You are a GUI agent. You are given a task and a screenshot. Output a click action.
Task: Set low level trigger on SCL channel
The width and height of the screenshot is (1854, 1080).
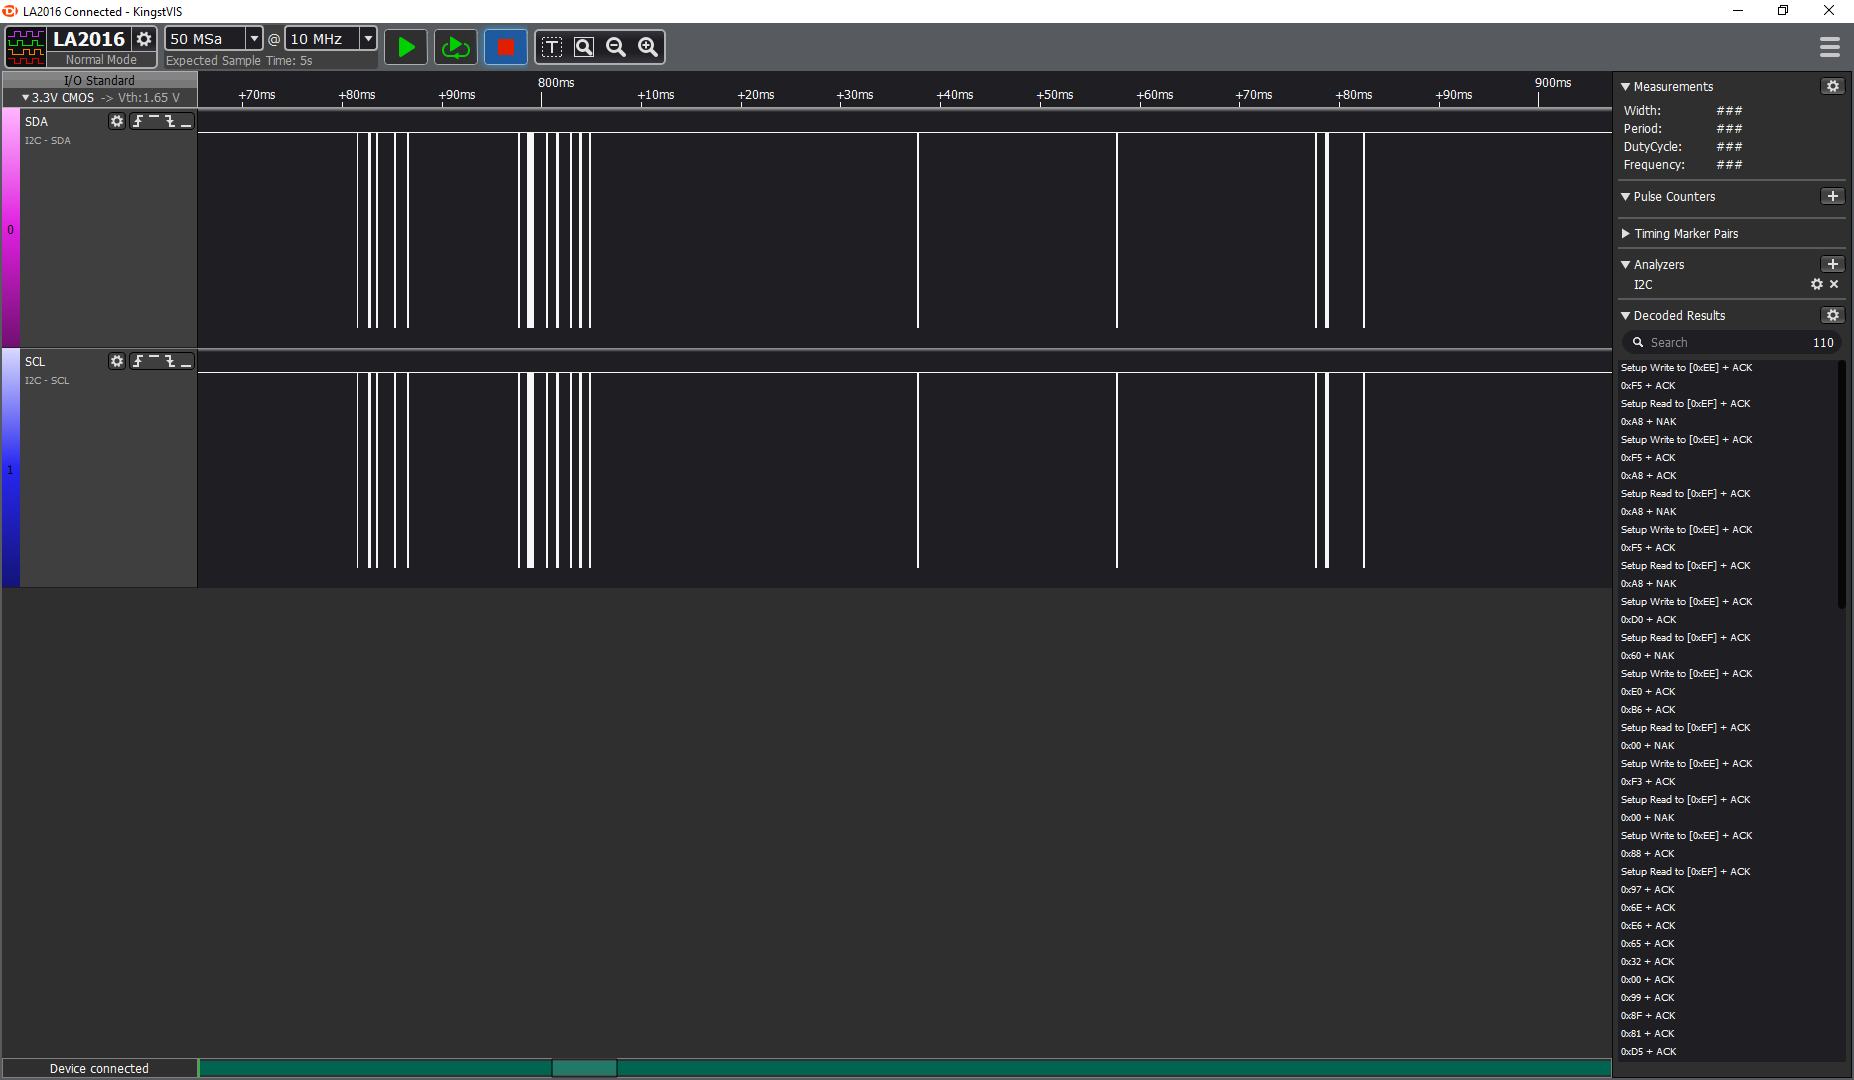pyautogui.click(x=186, y=361)
